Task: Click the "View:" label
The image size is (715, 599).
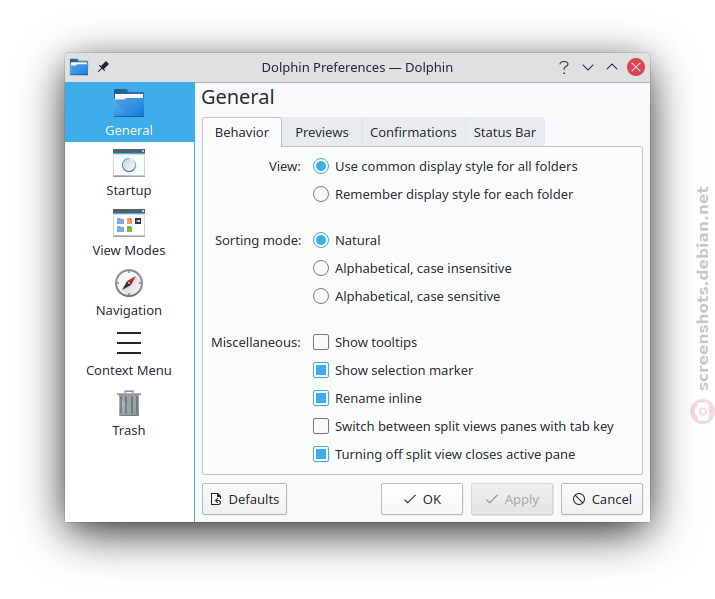Action: 285,166
